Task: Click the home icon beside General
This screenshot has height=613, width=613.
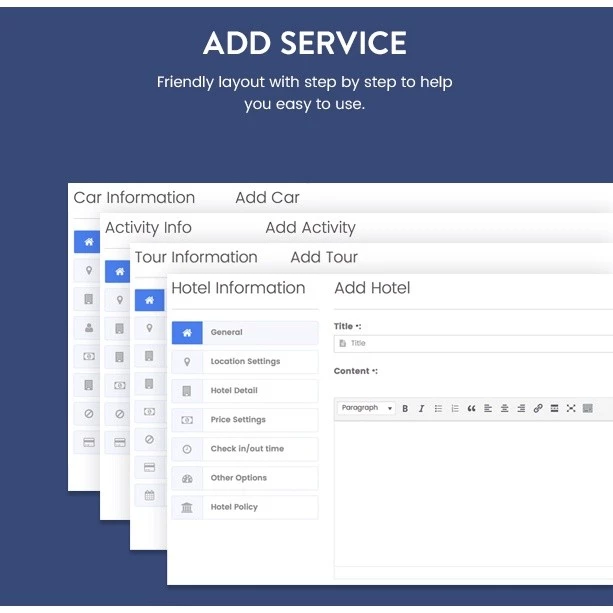Action: click(187, 333)
